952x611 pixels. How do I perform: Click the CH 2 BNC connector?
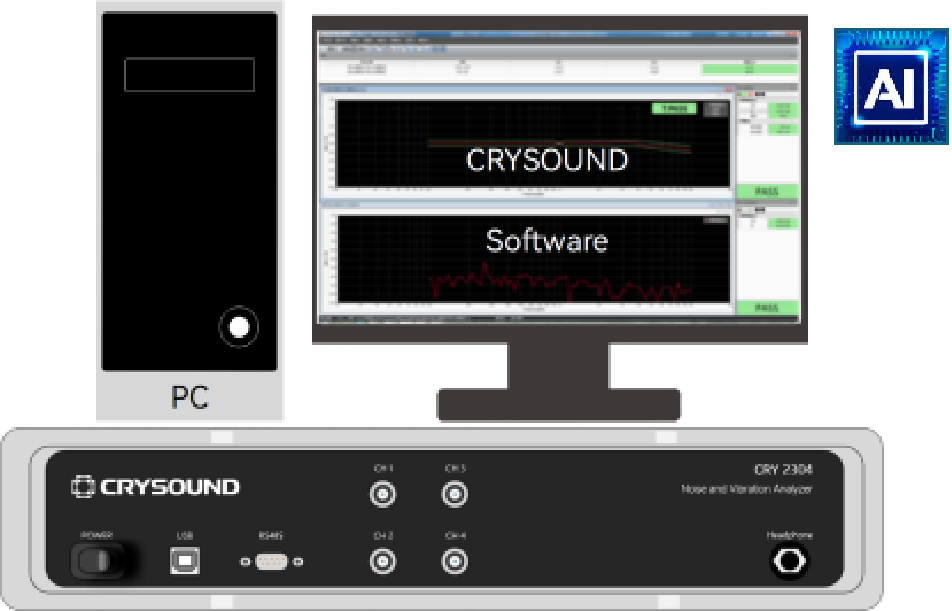(x=383, y=561)
